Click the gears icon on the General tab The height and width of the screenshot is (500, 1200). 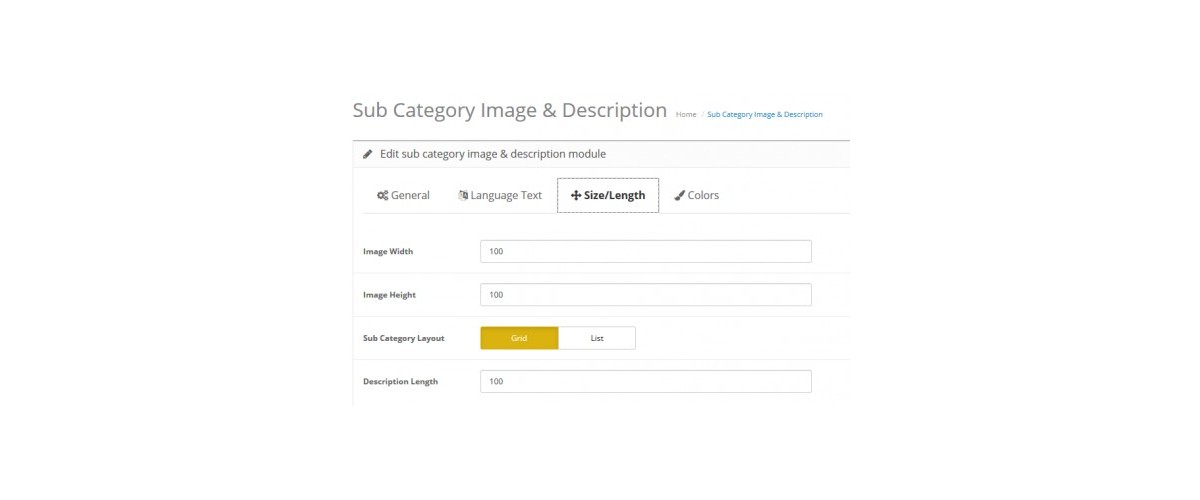click(x=382, y=196)
